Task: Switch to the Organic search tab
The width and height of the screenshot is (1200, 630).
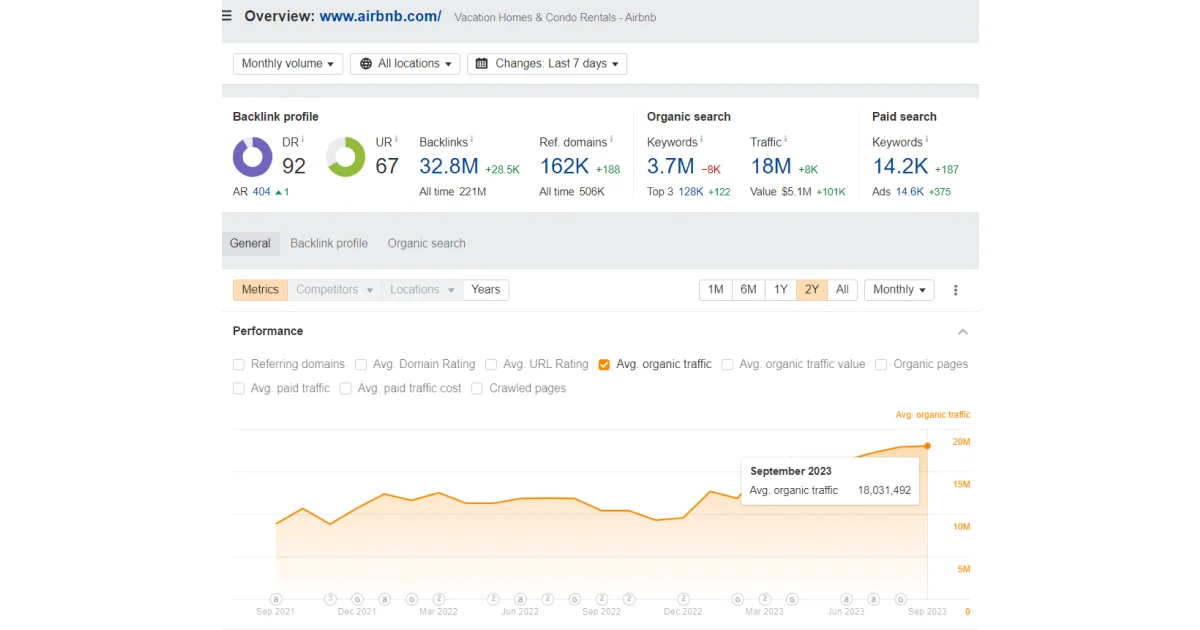Action: tap(427, 243)
